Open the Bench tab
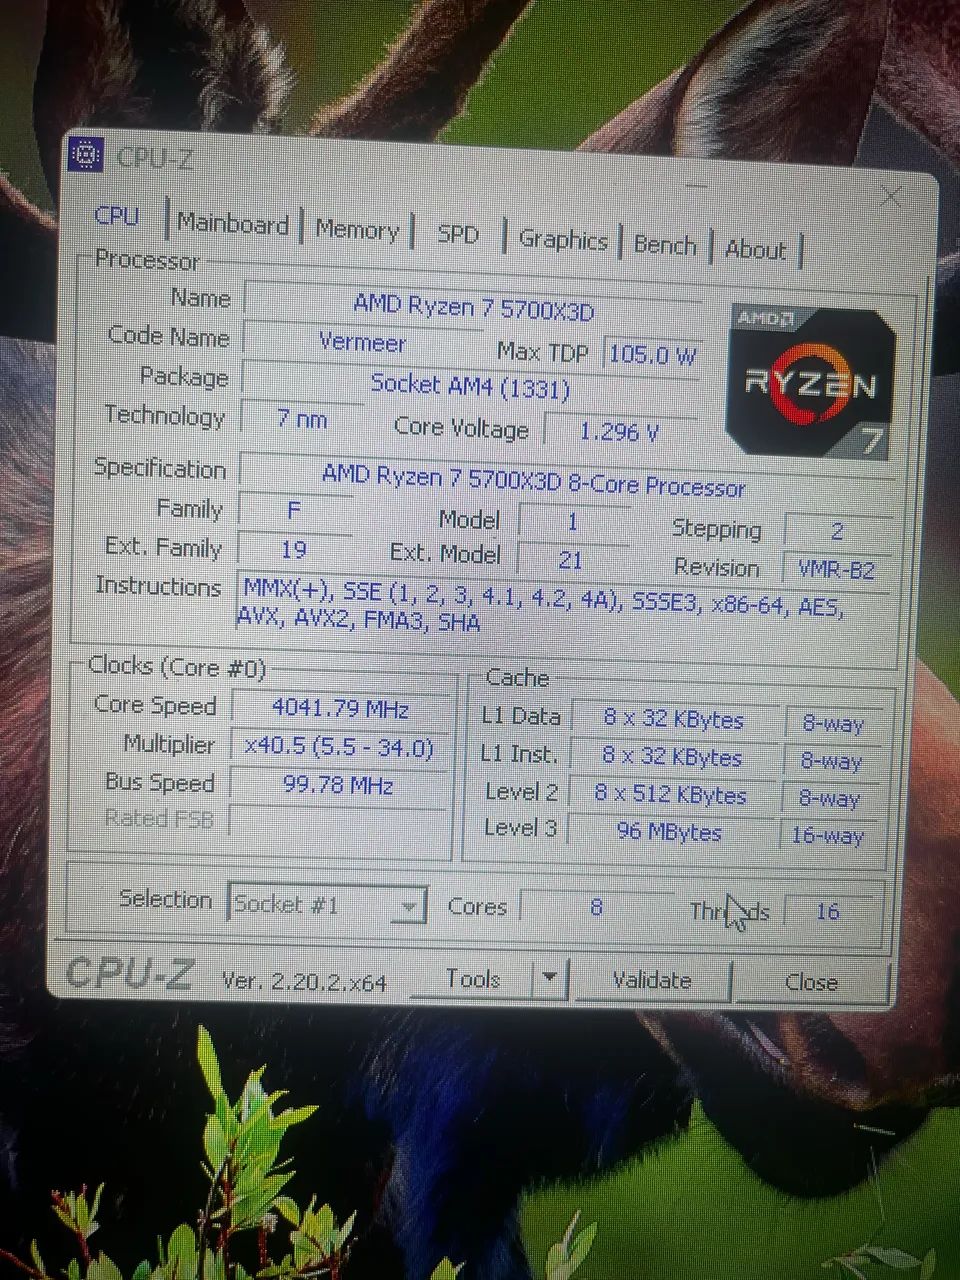The width and height of the screenshot is (960, 1280). (665, 246)
